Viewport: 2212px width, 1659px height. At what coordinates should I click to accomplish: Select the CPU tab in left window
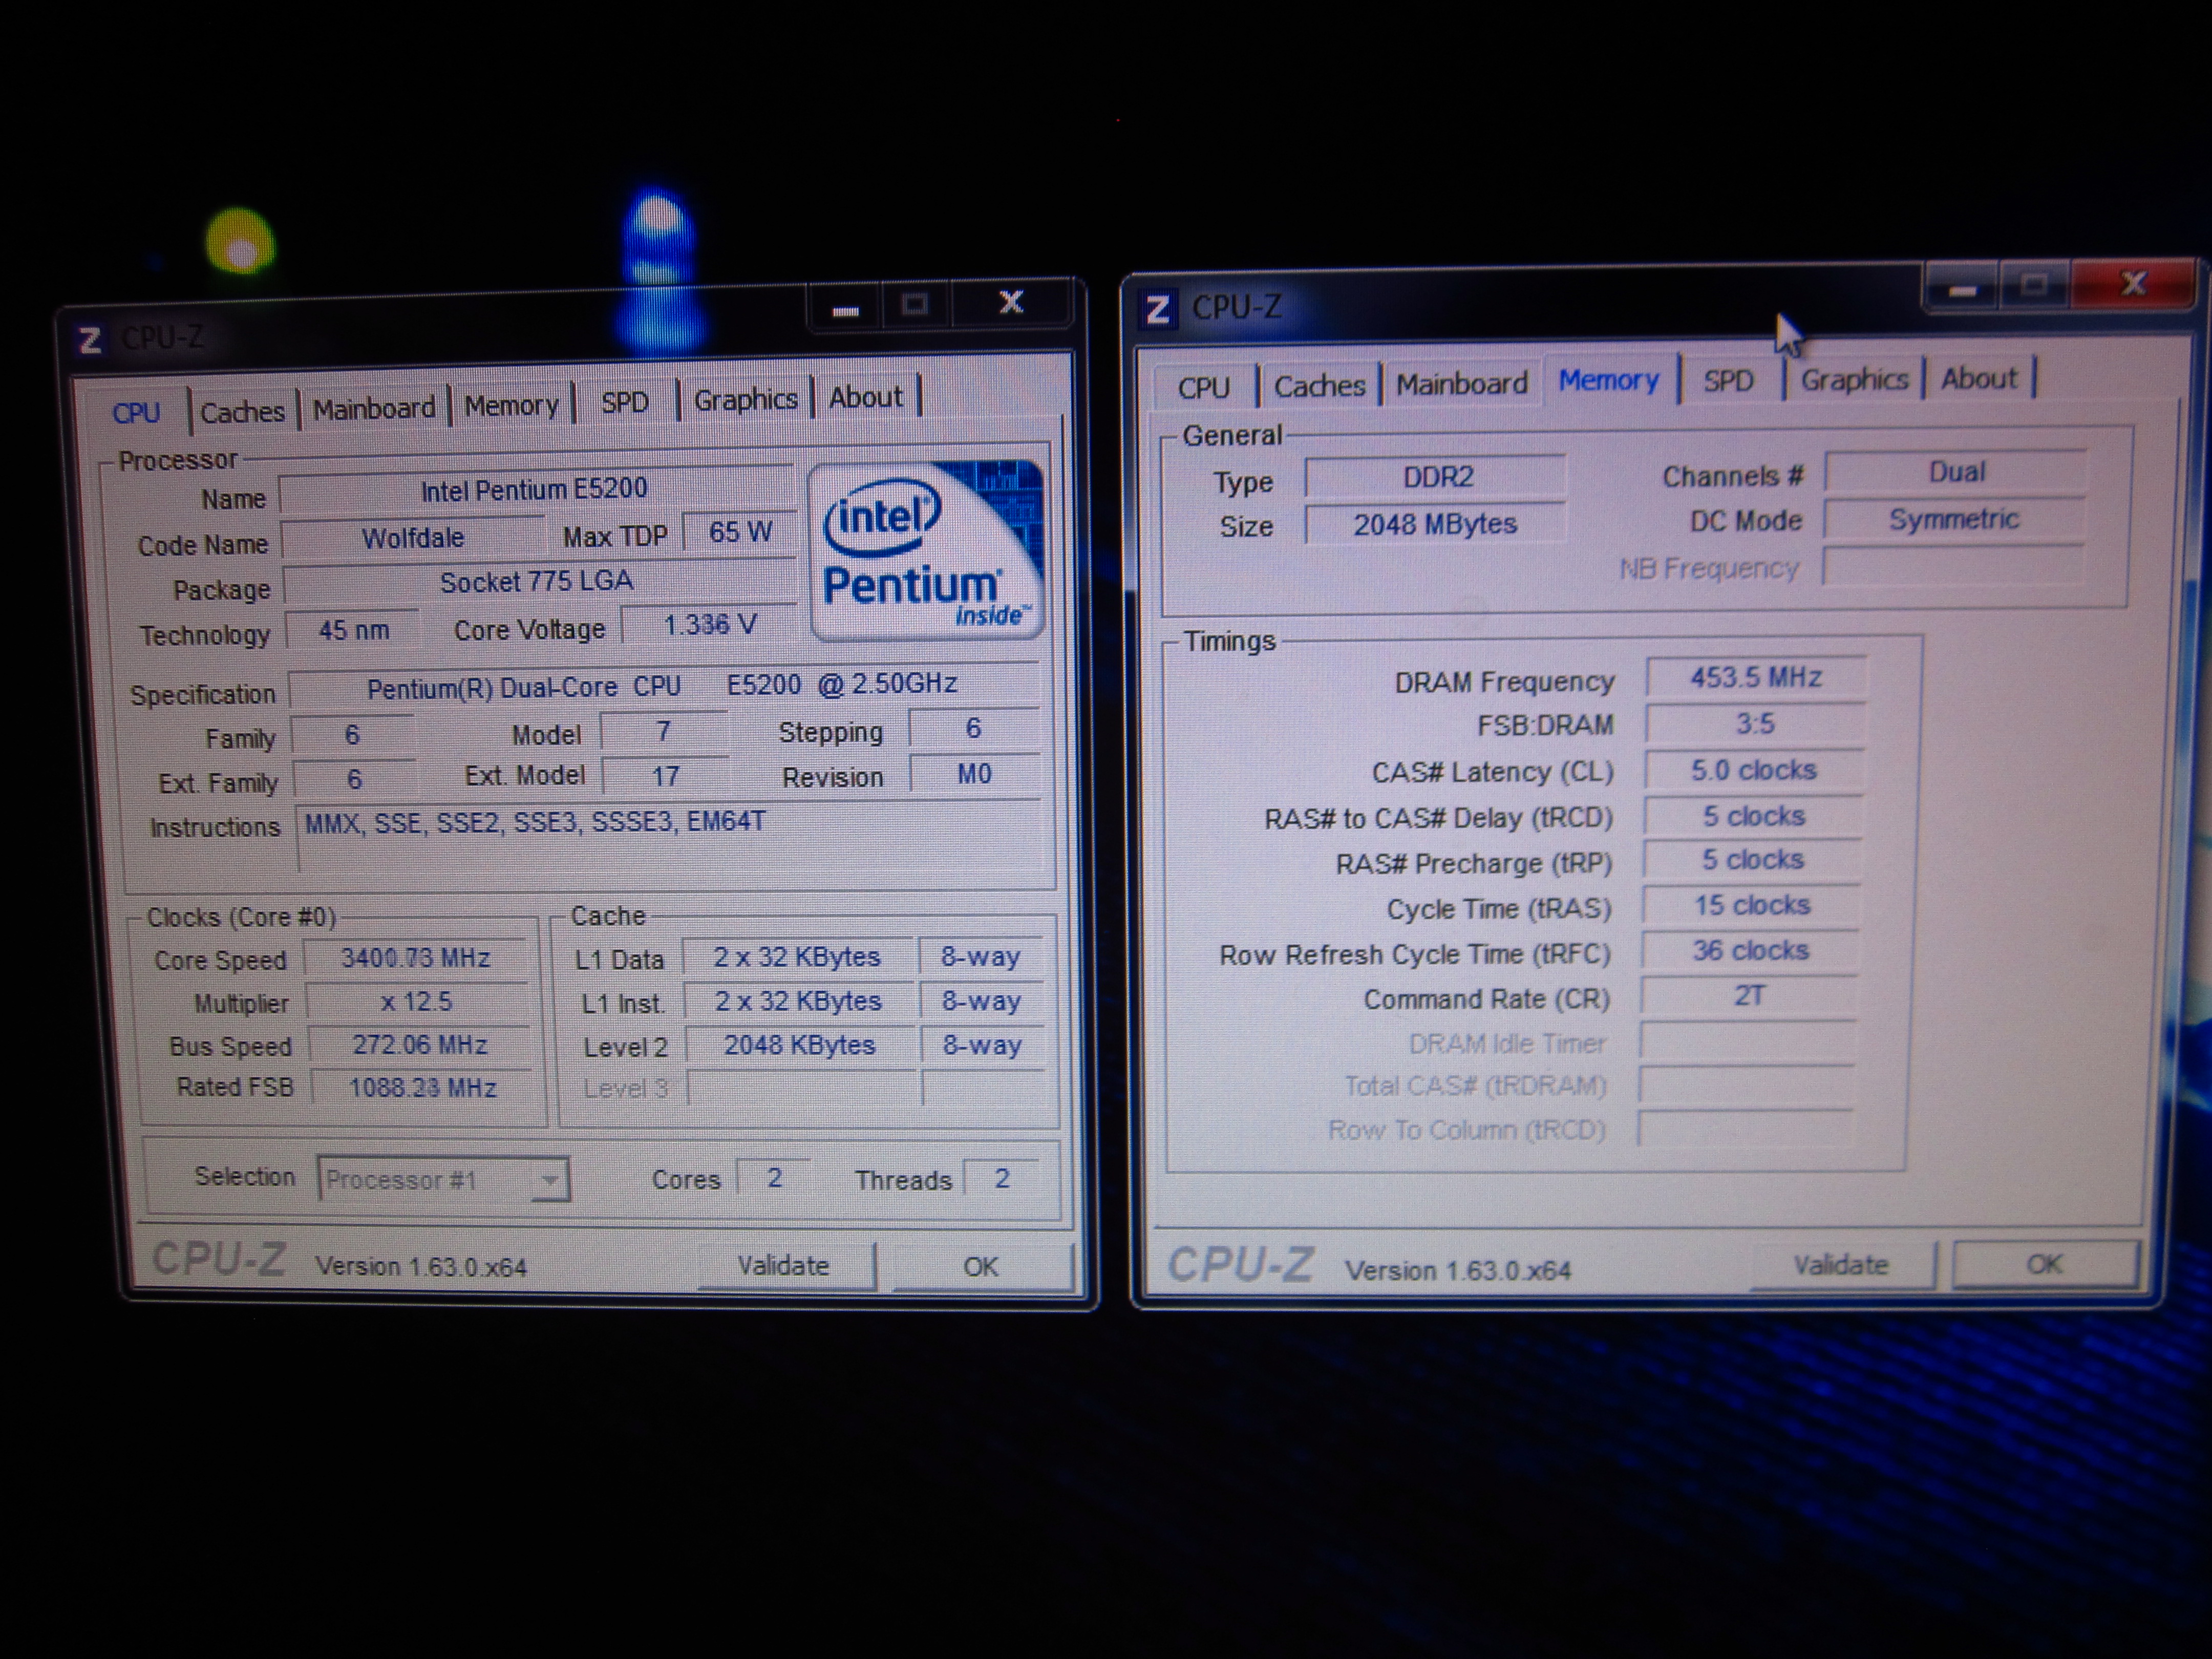[136, 413]
